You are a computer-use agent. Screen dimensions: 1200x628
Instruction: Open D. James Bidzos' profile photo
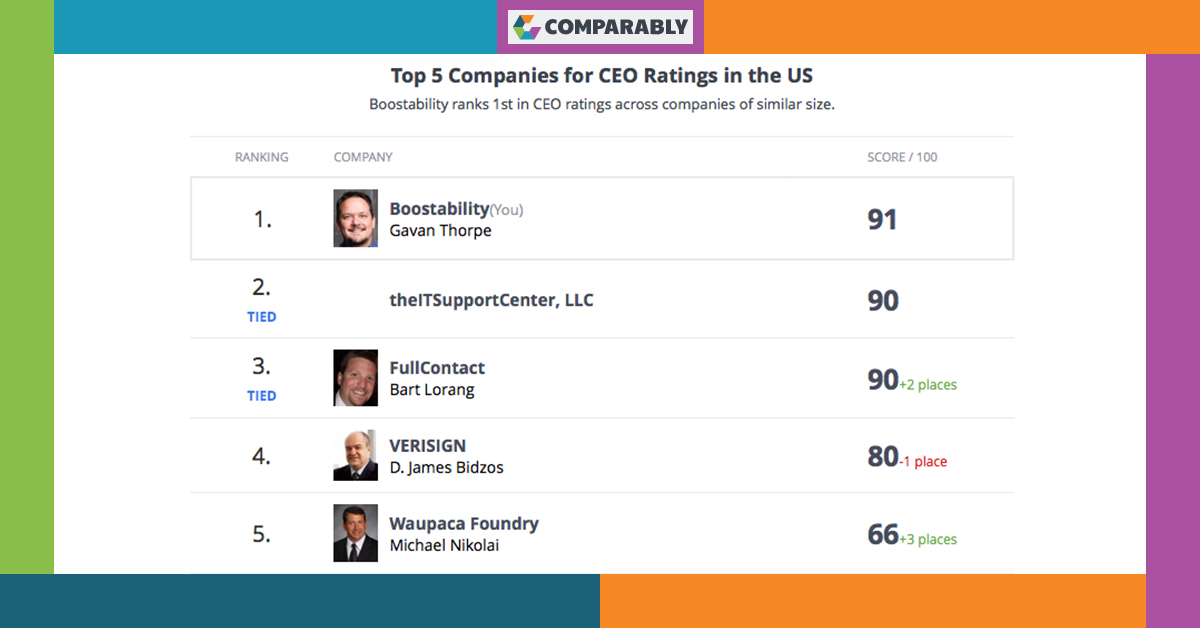[x=355, y=455]
